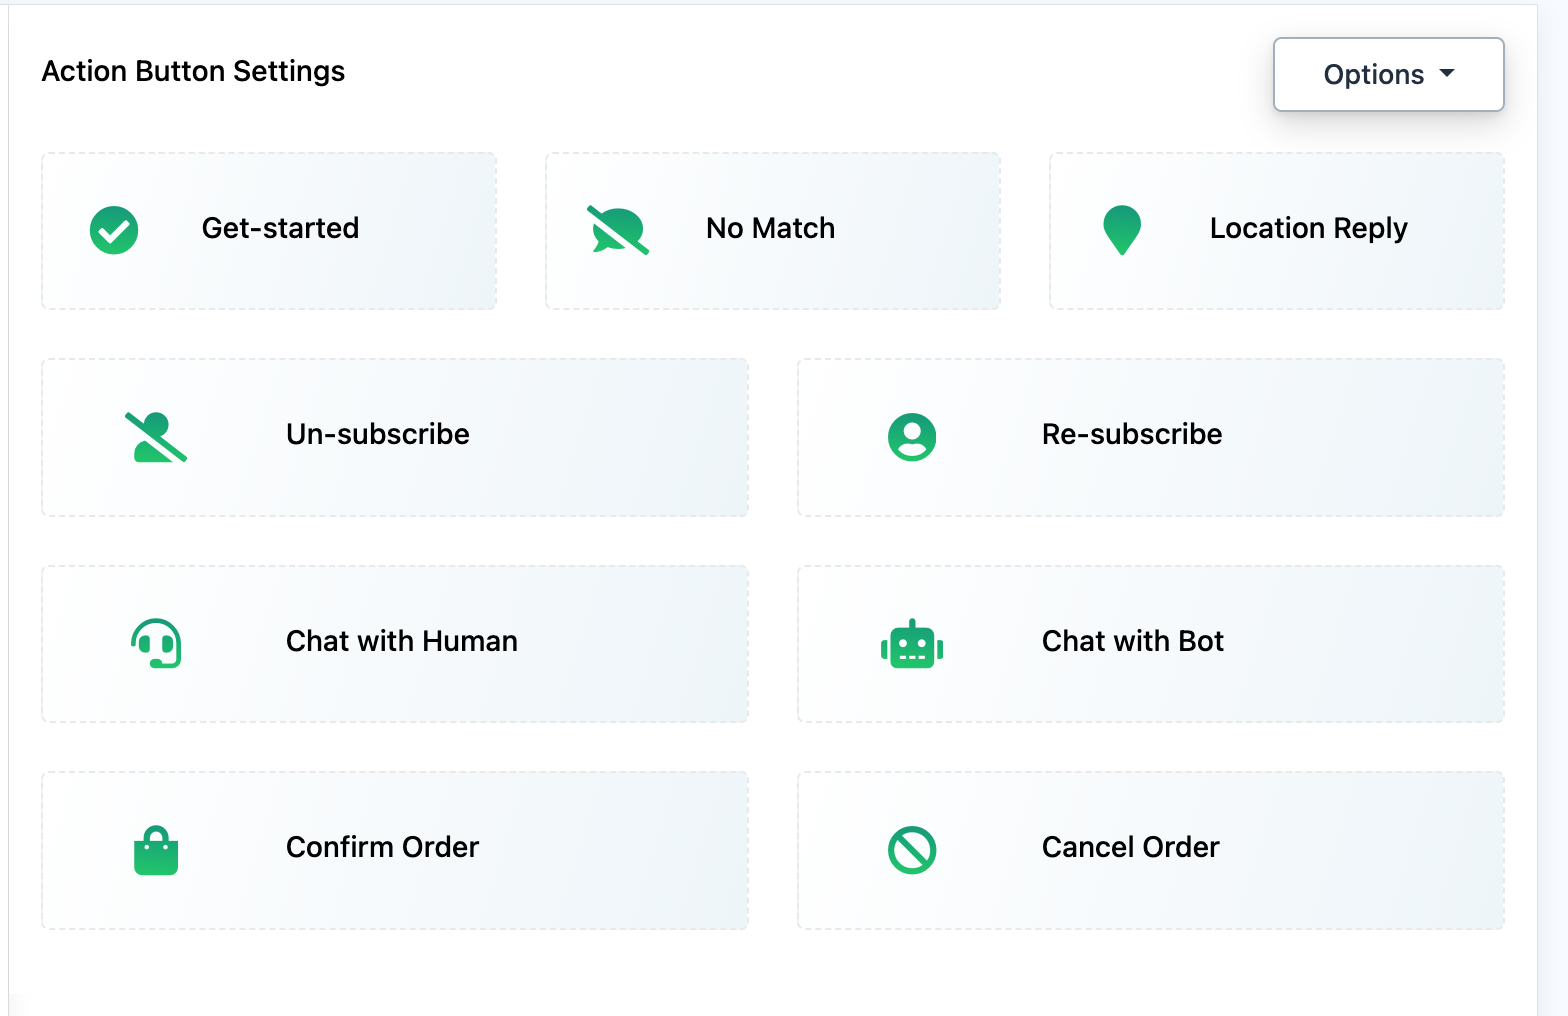
Task: Open the Chat with Human label
Action: pos(402,641)
